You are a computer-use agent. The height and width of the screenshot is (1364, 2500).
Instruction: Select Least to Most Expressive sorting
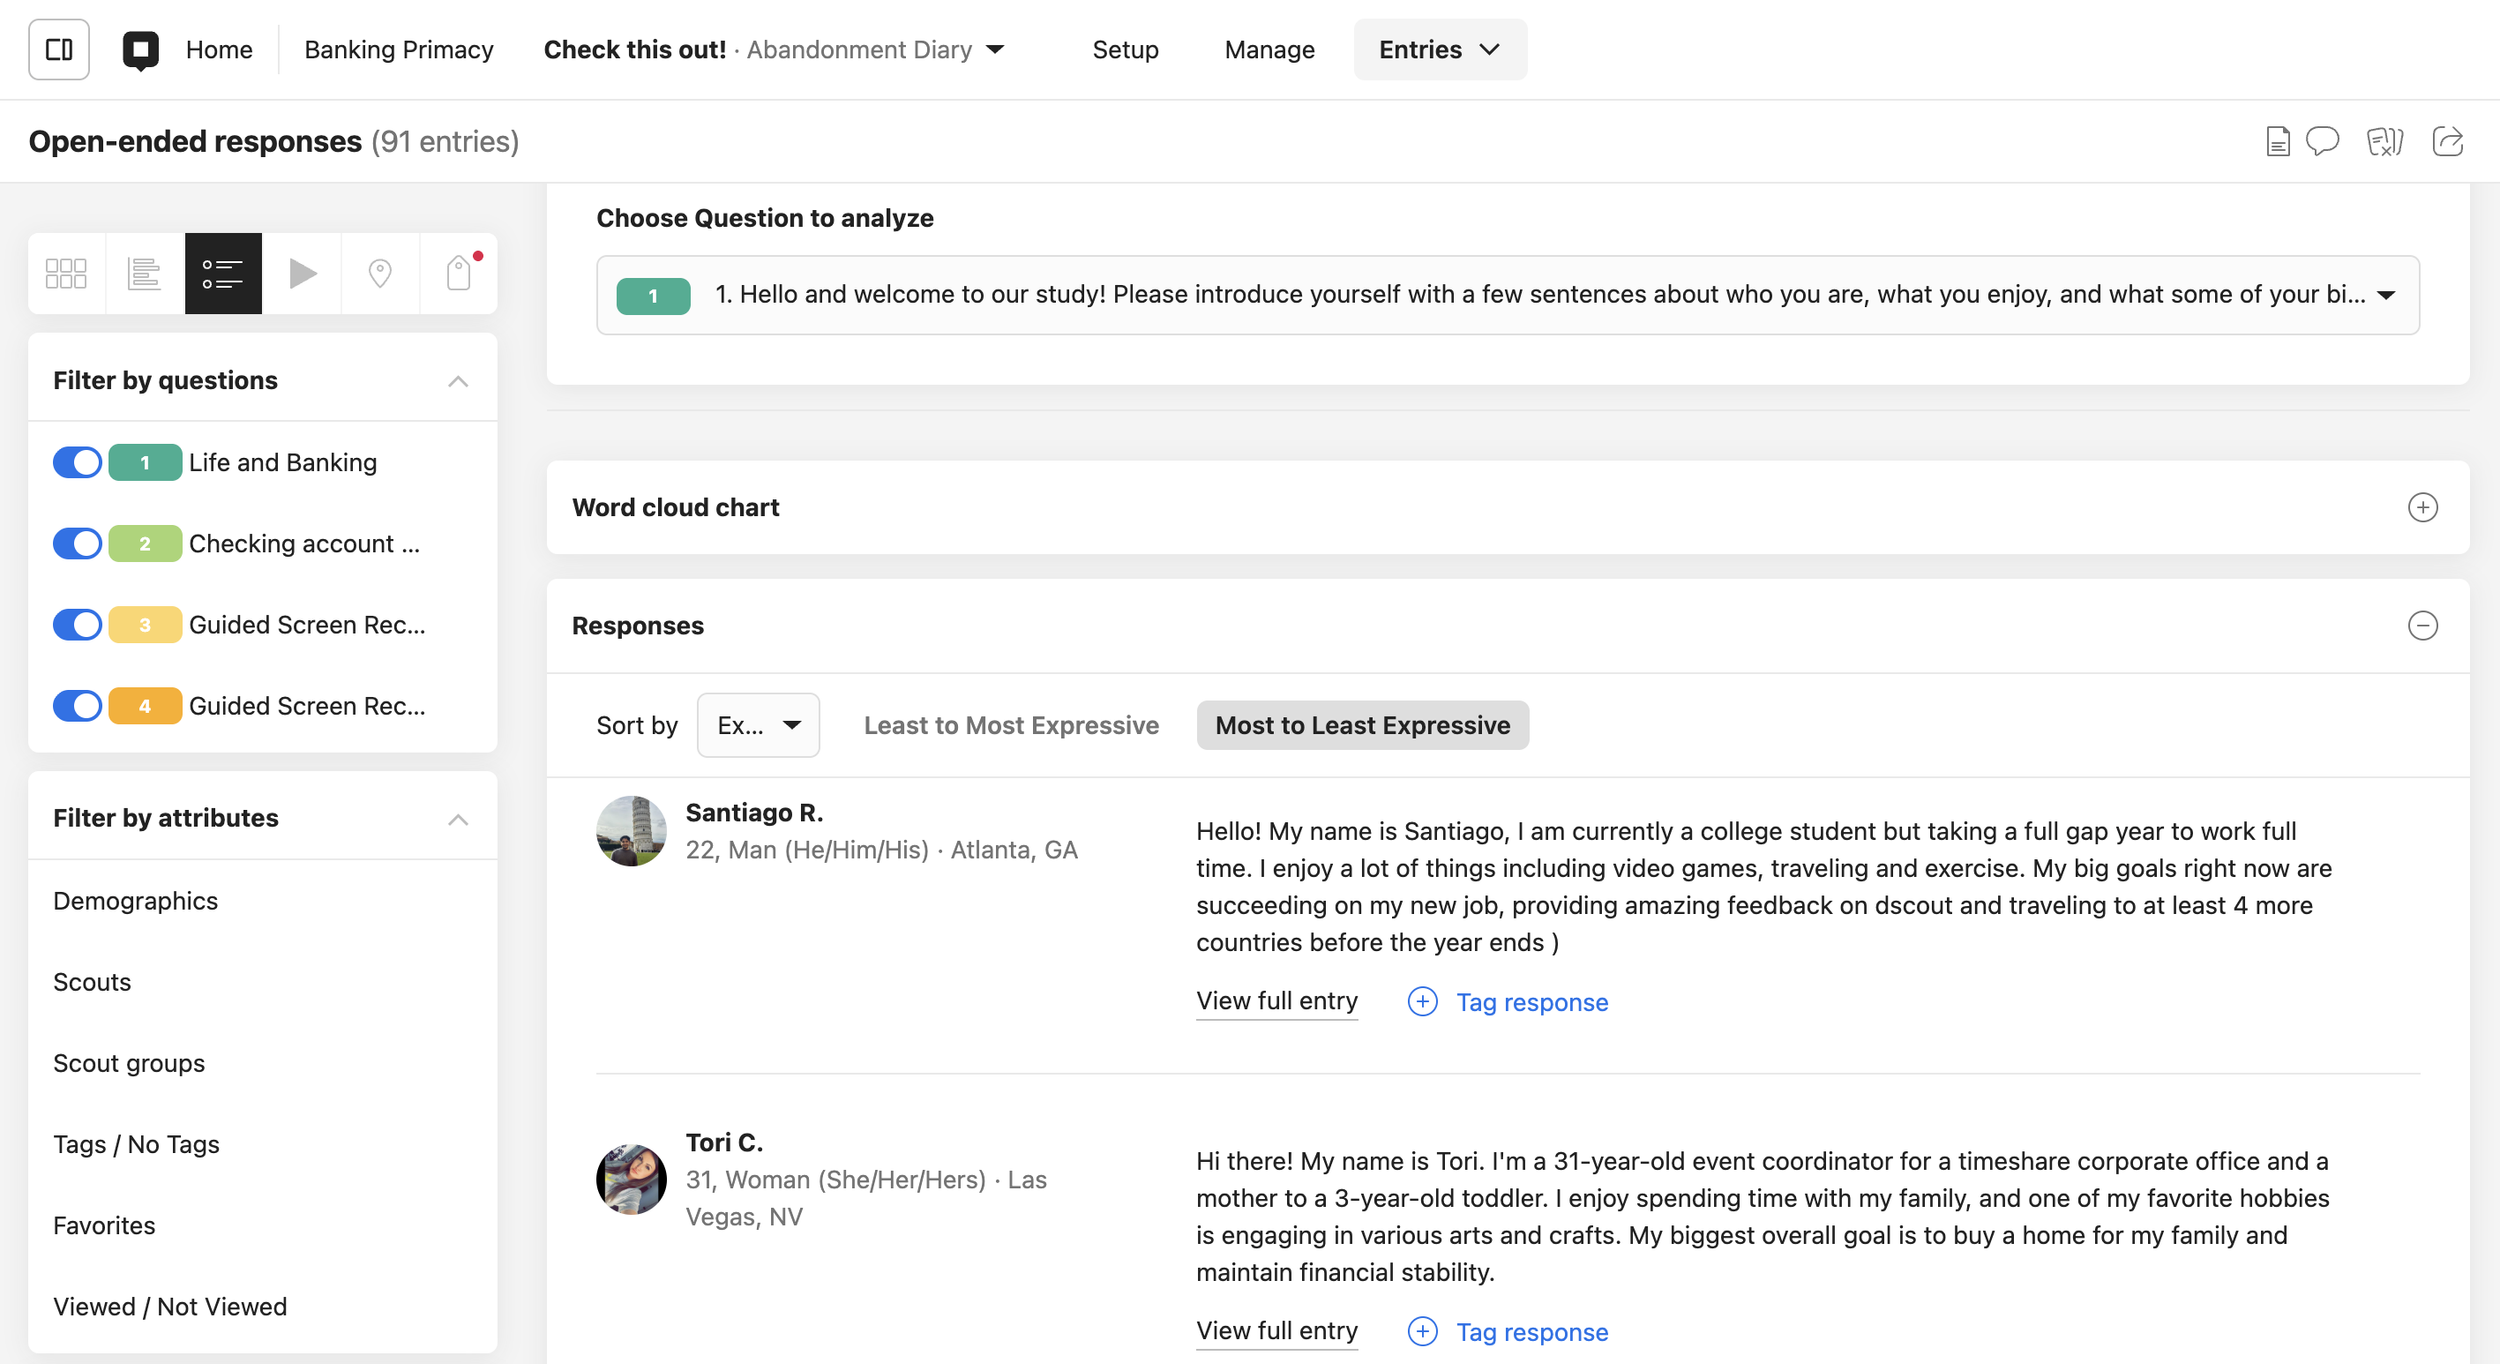pyautogui.click(x=1011, y=725)
